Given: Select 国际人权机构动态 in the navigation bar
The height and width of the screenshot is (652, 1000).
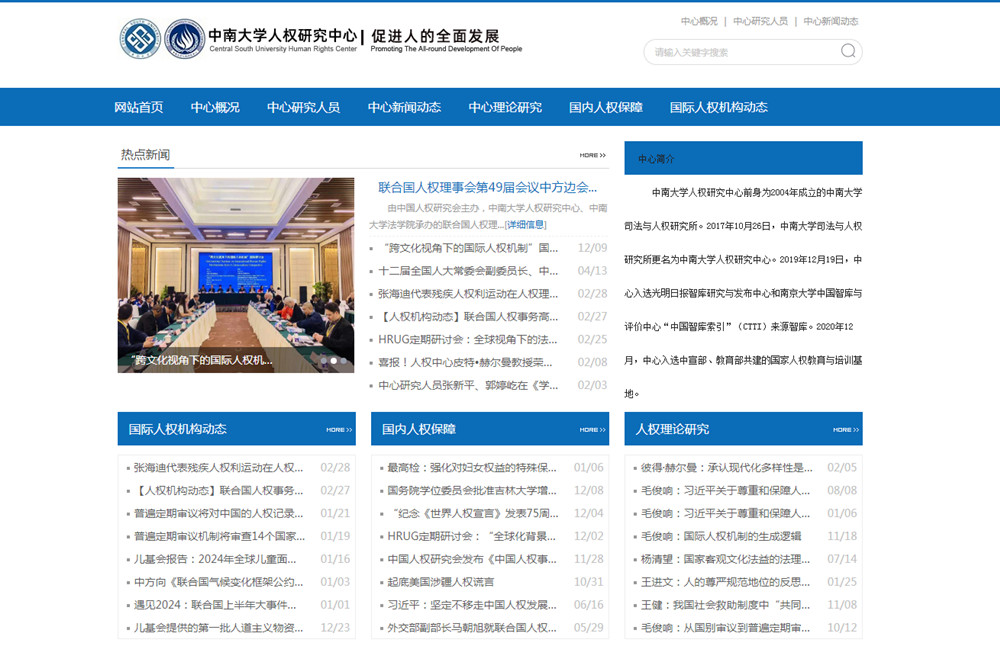Looking at the screenshot, I should tap(718, 107).
